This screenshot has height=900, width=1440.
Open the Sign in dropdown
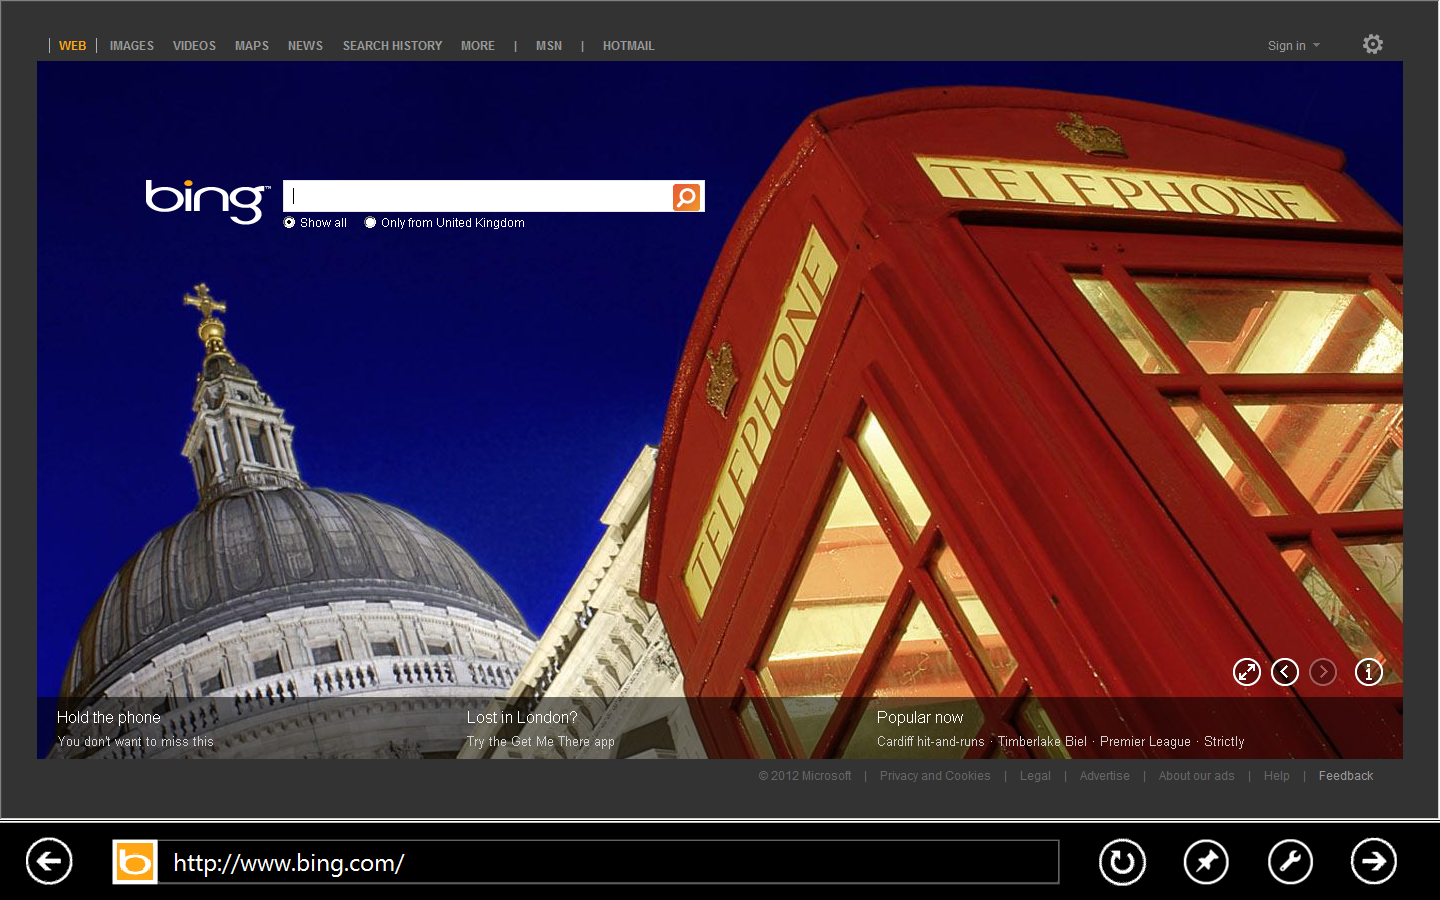(x=1294, y=46)
